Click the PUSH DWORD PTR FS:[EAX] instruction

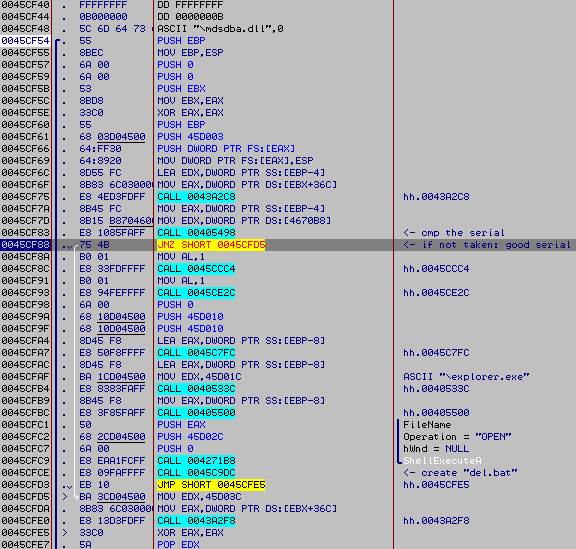(226, 149)
